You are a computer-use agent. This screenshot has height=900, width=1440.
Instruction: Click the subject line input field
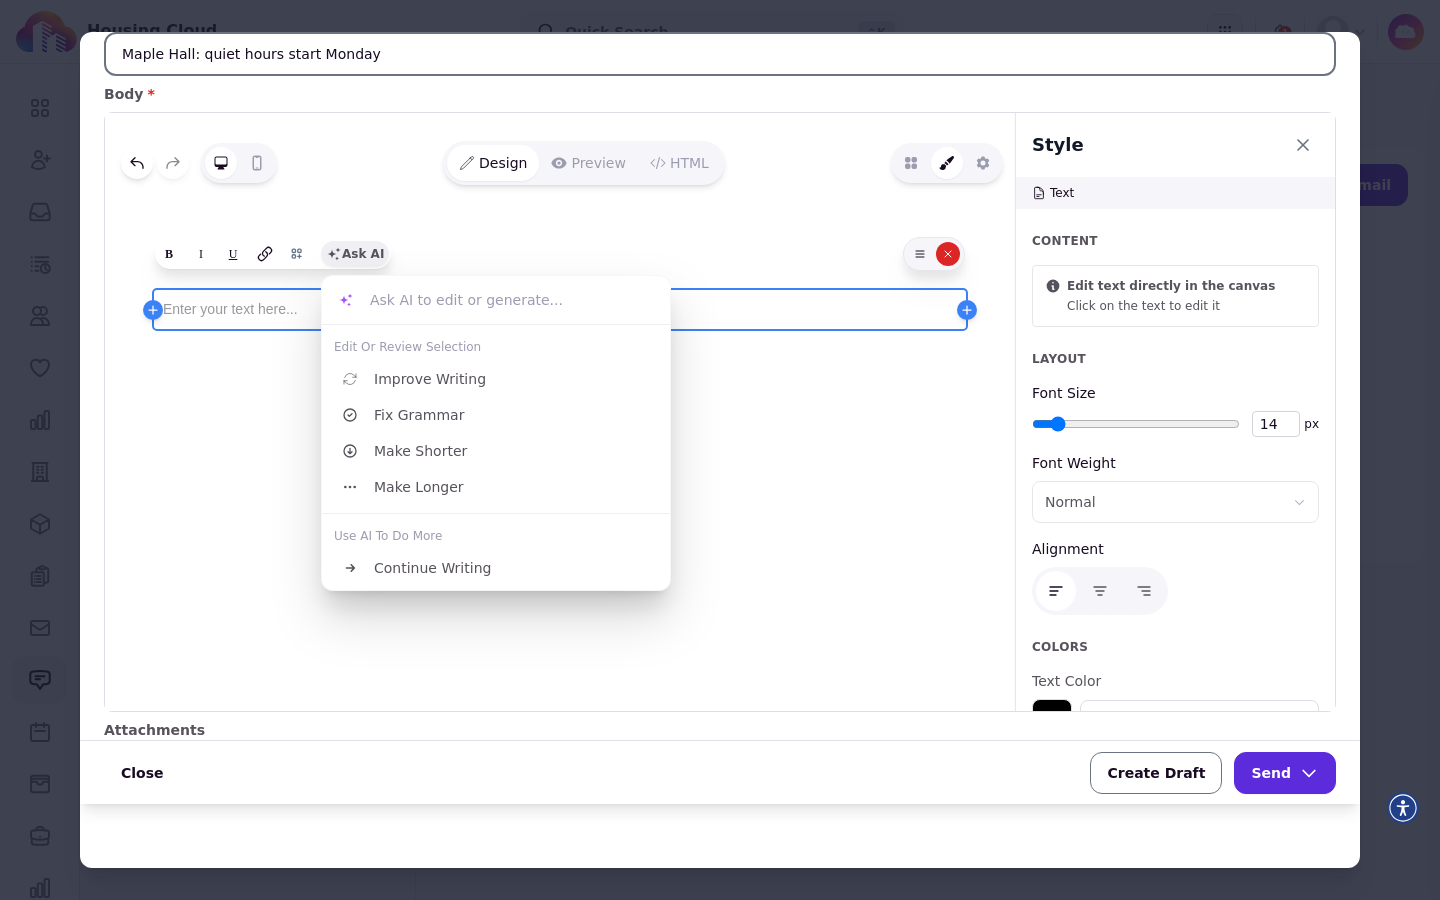pyautogui.click(x=720, y=54)
